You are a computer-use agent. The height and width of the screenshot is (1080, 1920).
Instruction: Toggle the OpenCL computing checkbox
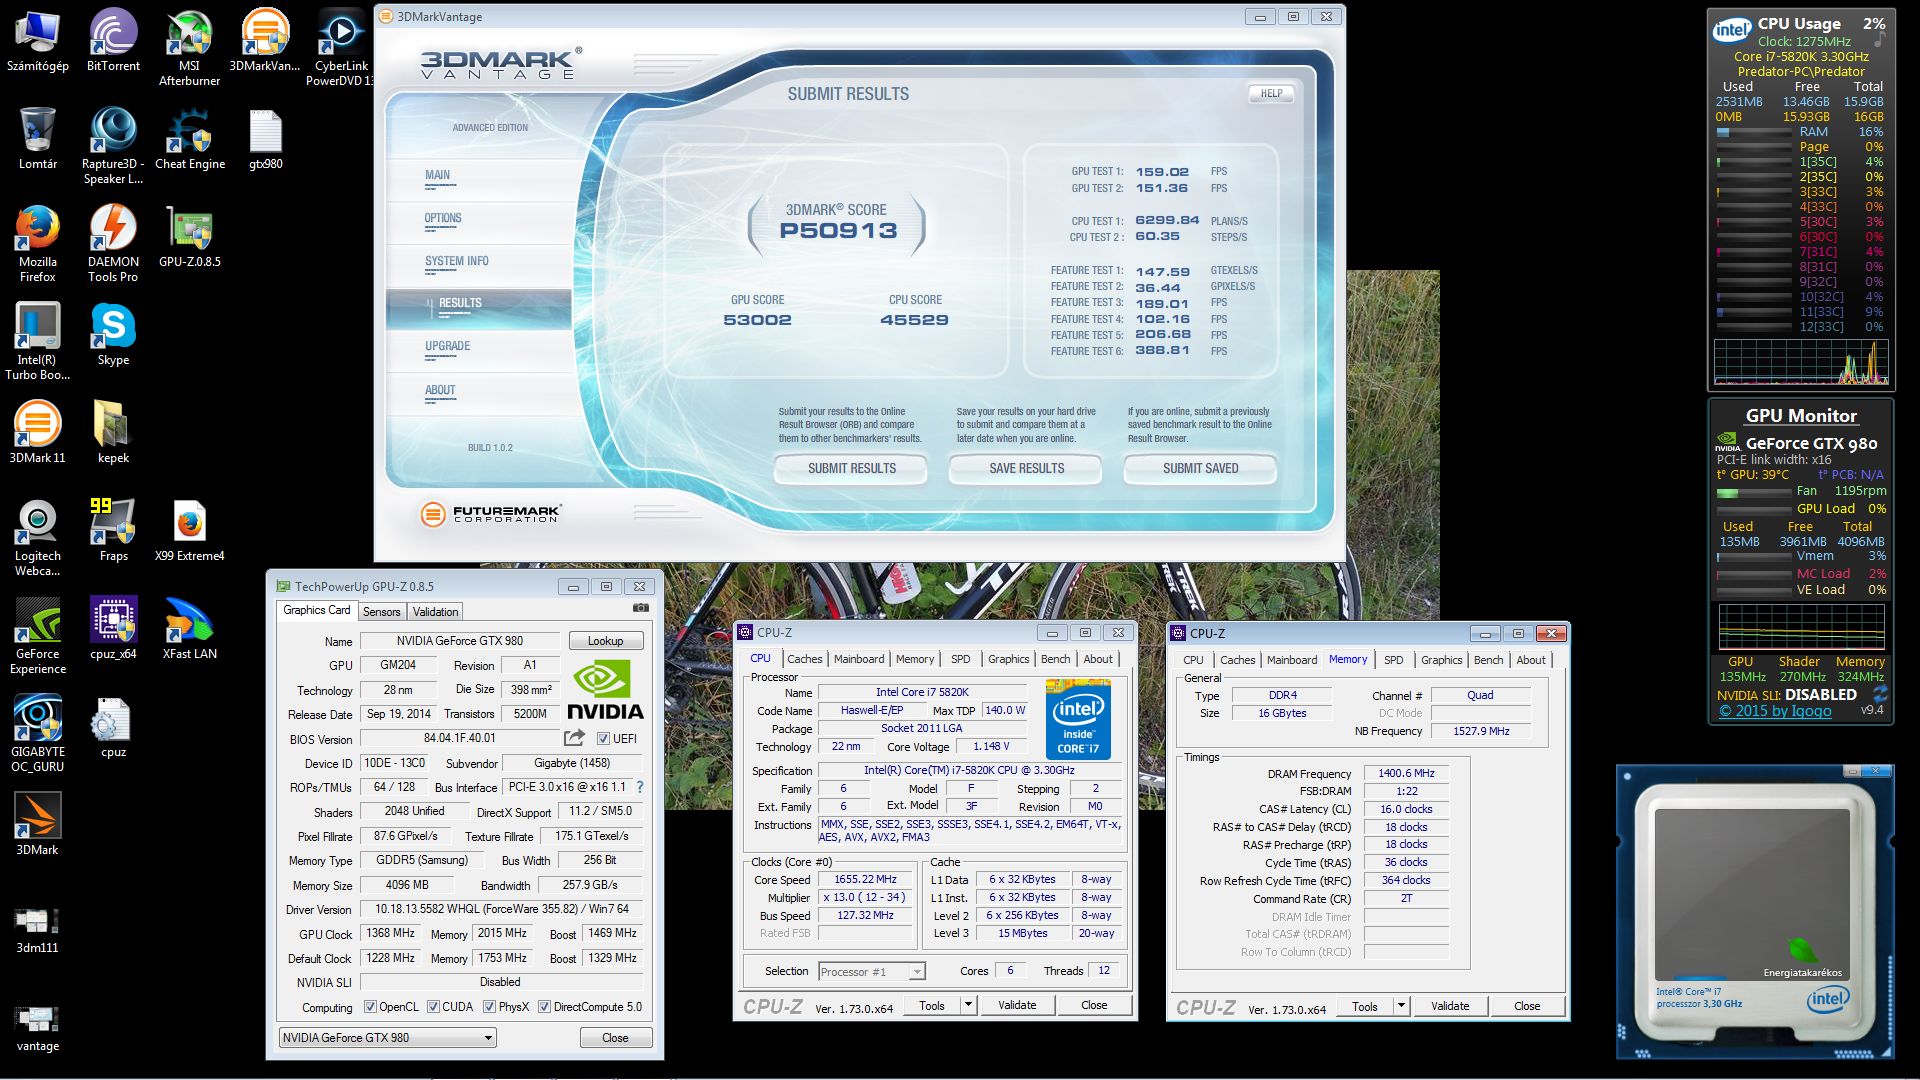pos(371,1007)
